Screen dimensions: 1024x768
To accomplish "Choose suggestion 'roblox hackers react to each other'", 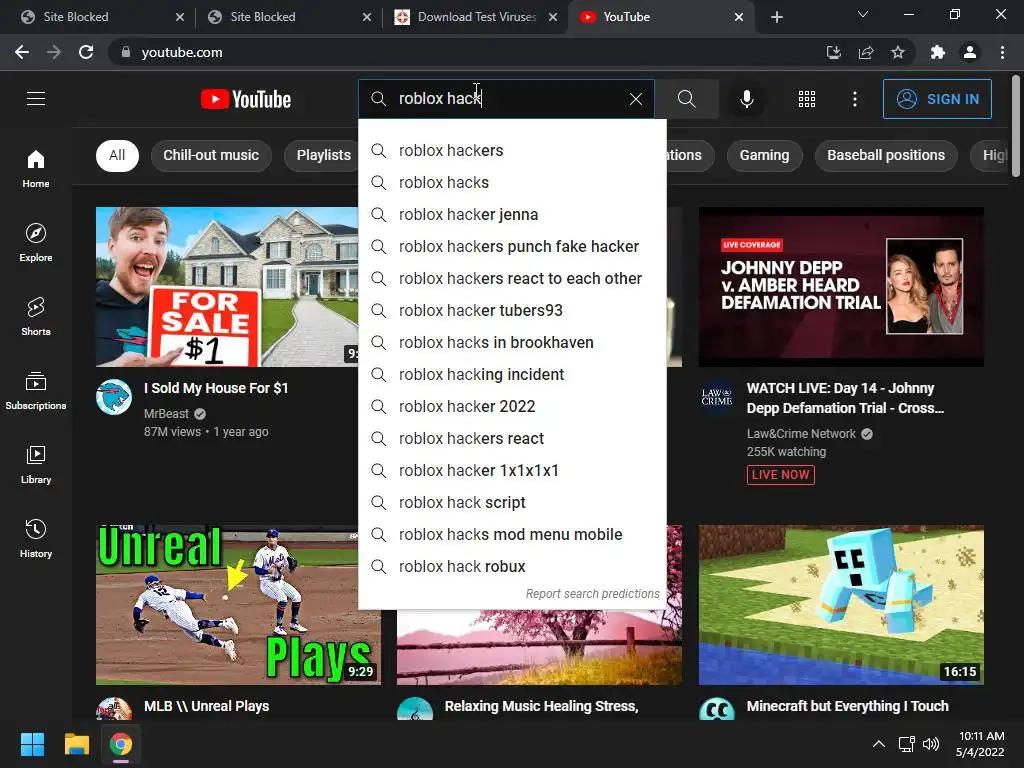I will (513, 278).
